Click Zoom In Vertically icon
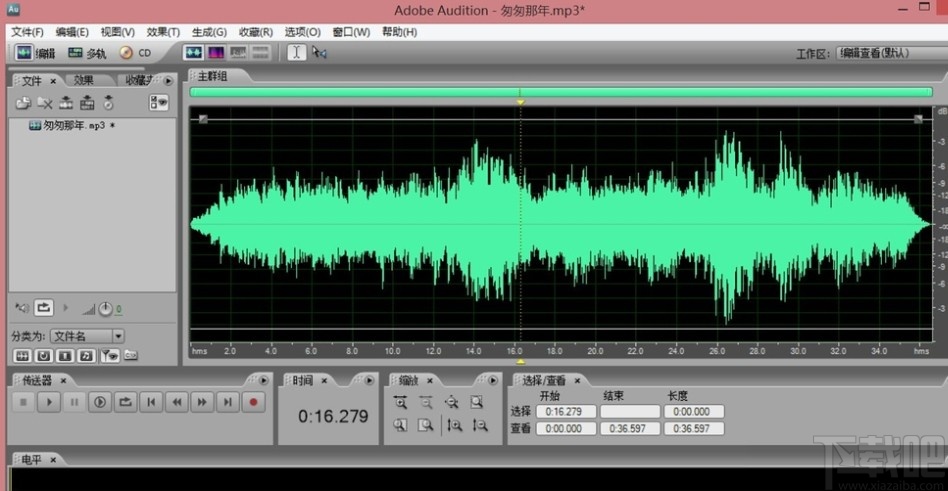 click(x=454, y=426)
